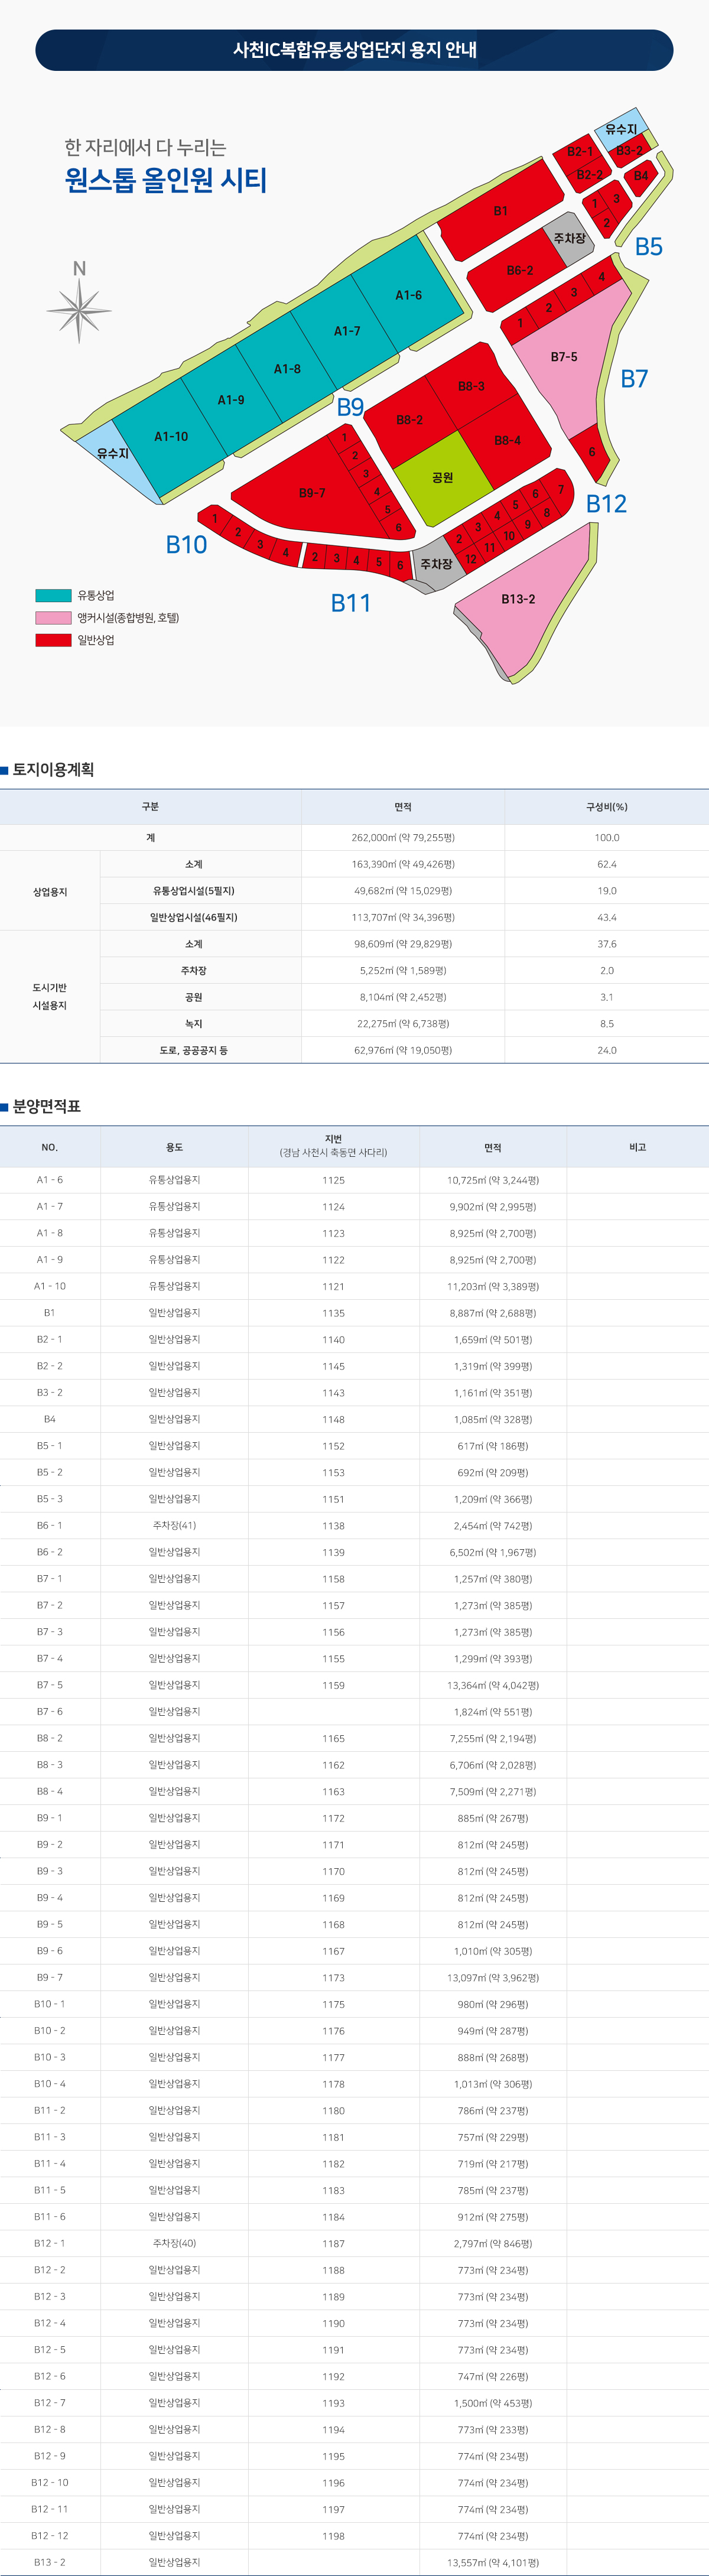
Task: Click the B8-4 parcel on the map
Action: (507, 440)
